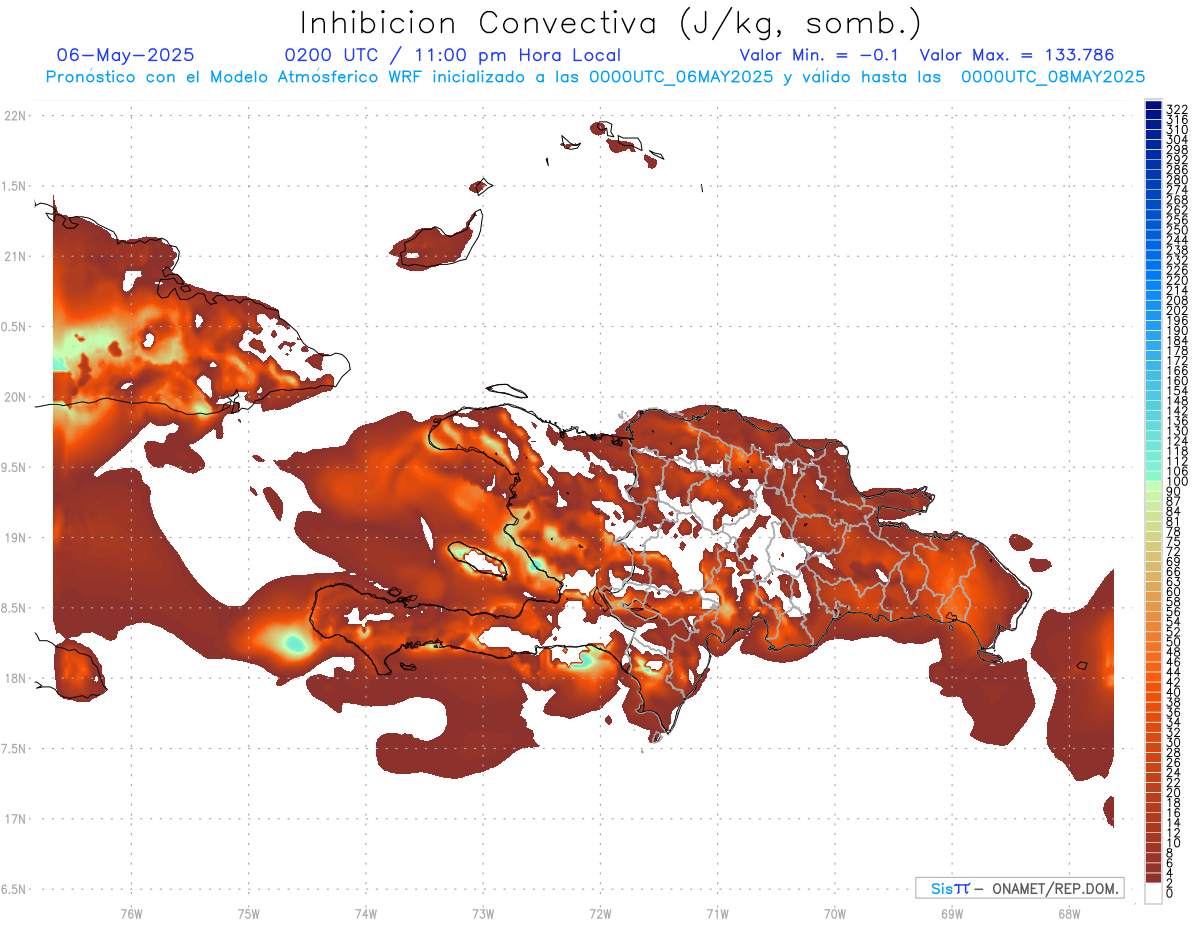Click the '20N' latitude label
This screenshot has height=927, width=1200.
pos(15,397)
